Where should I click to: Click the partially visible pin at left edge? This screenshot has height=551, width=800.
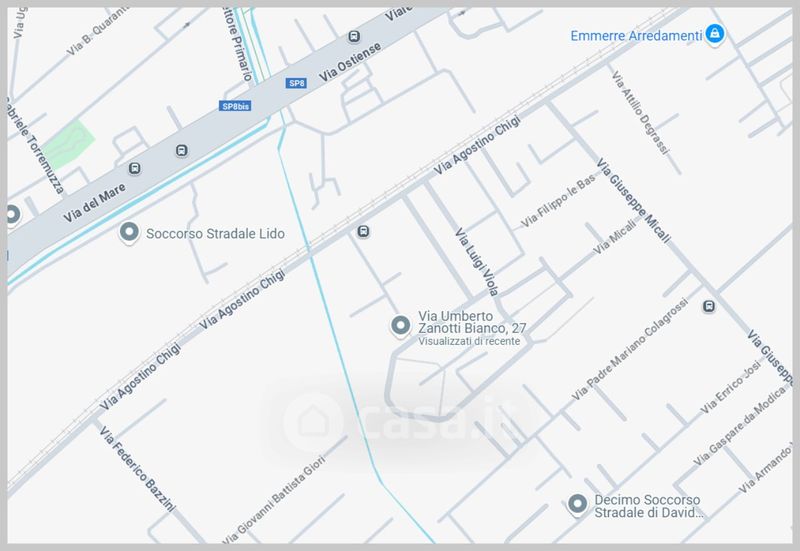click(x=12, y=214)
